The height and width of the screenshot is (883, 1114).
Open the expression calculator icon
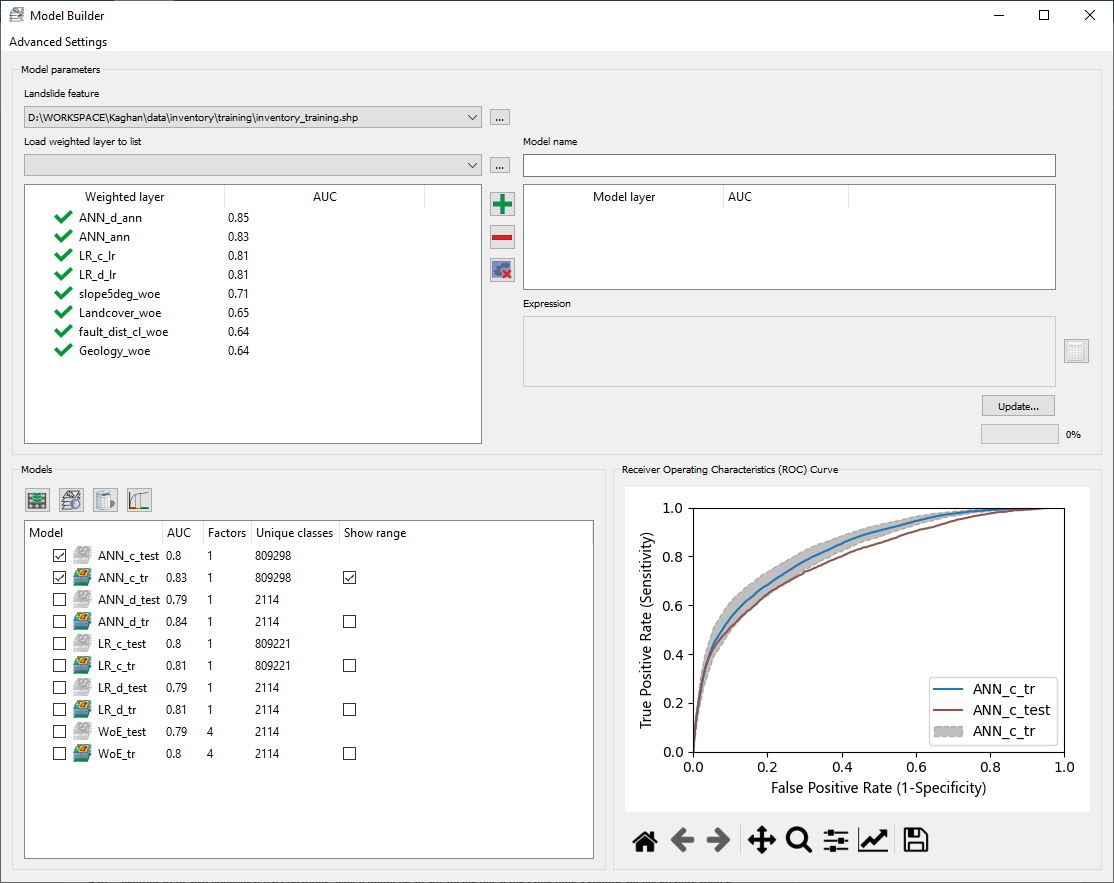click(1076, 351)
